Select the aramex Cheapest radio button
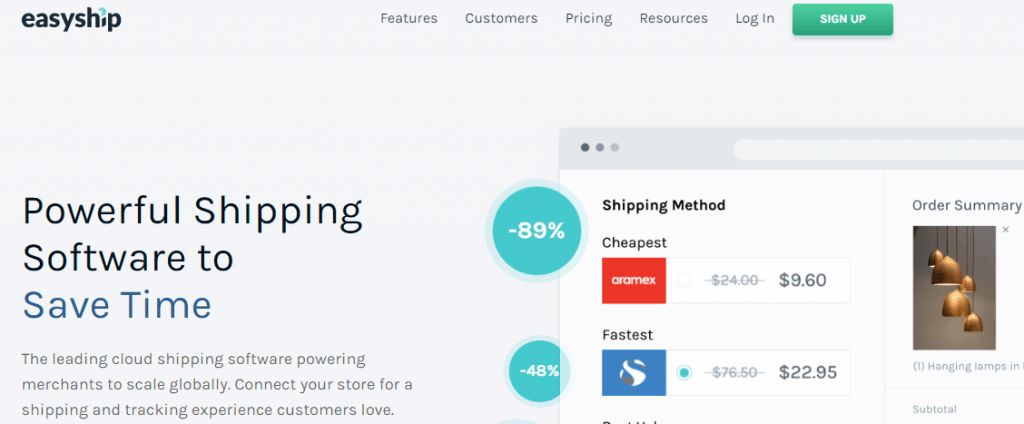 click(x=684, y=281)
